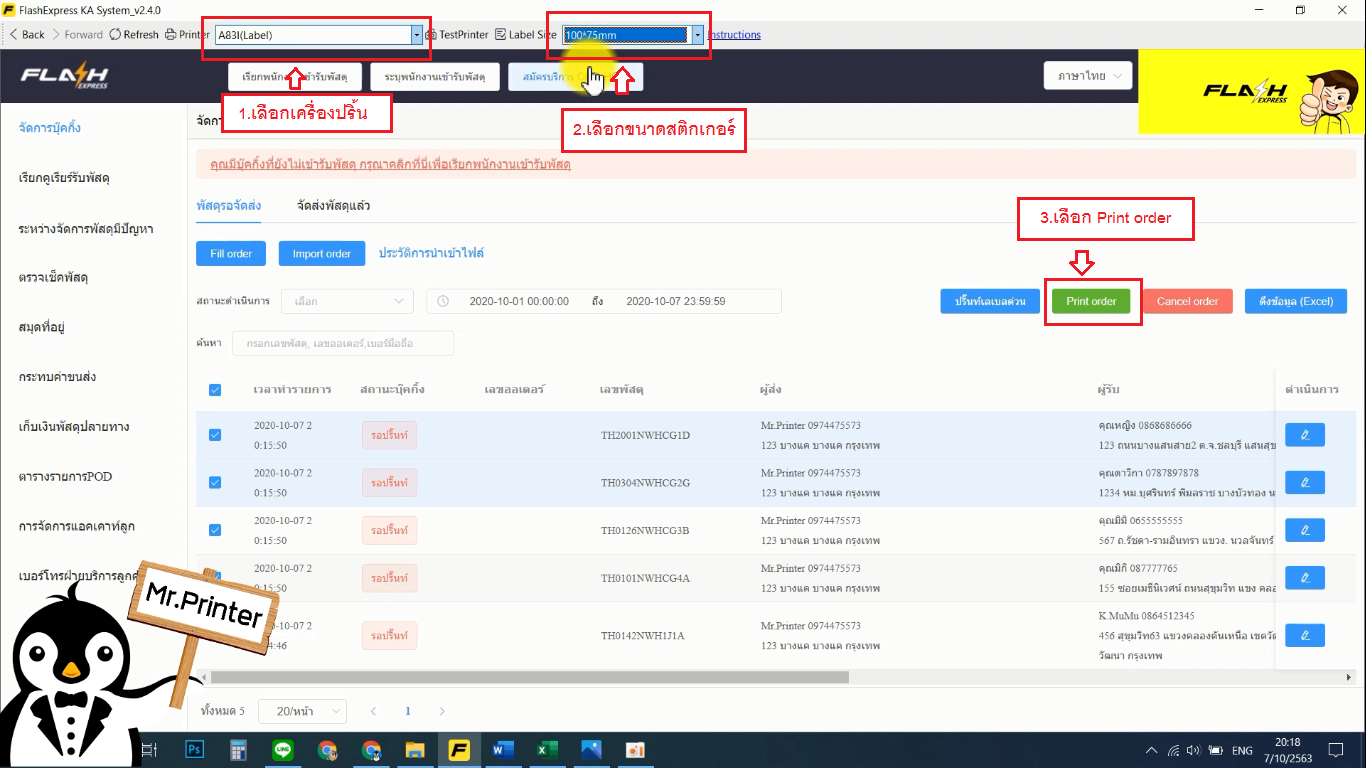Click edit icon for parcel TH0126NWHCG3B
Viewport: 1366px width, 768px height.
[x=1304, y=530]
